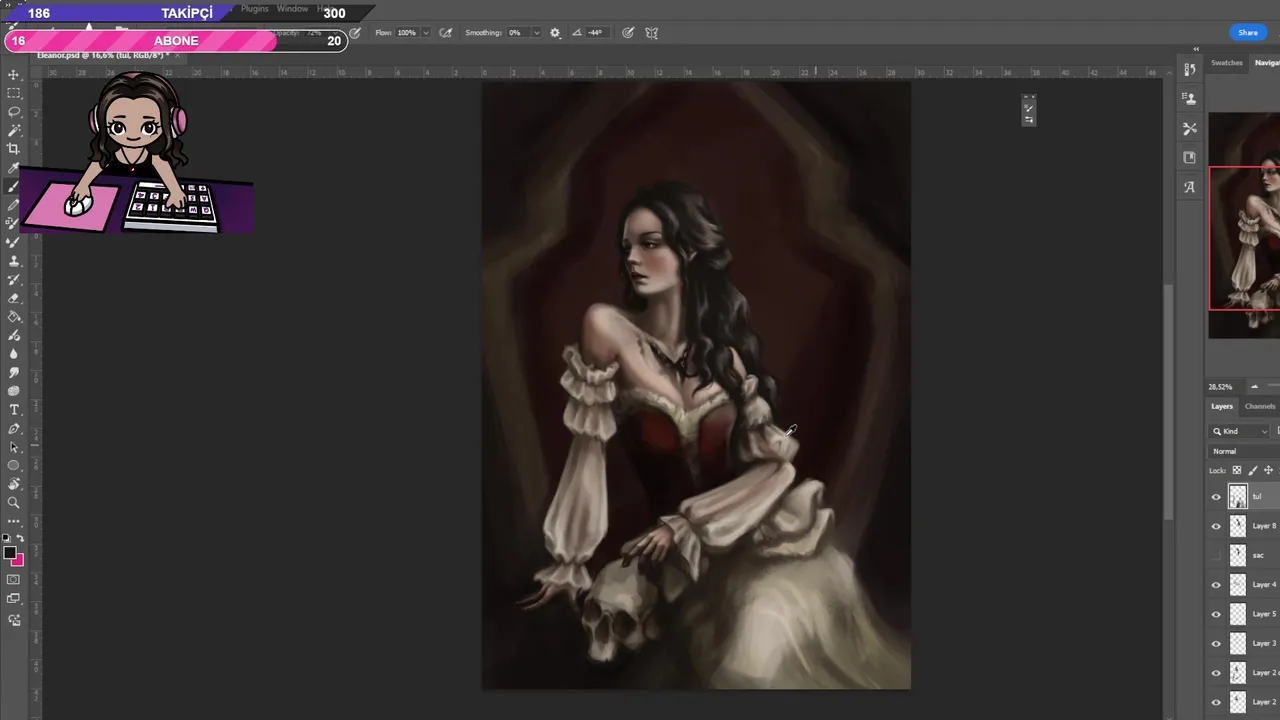Open brush smoothing options gear
This screenshot has width=1280, height=720.
tap(555, 33)
